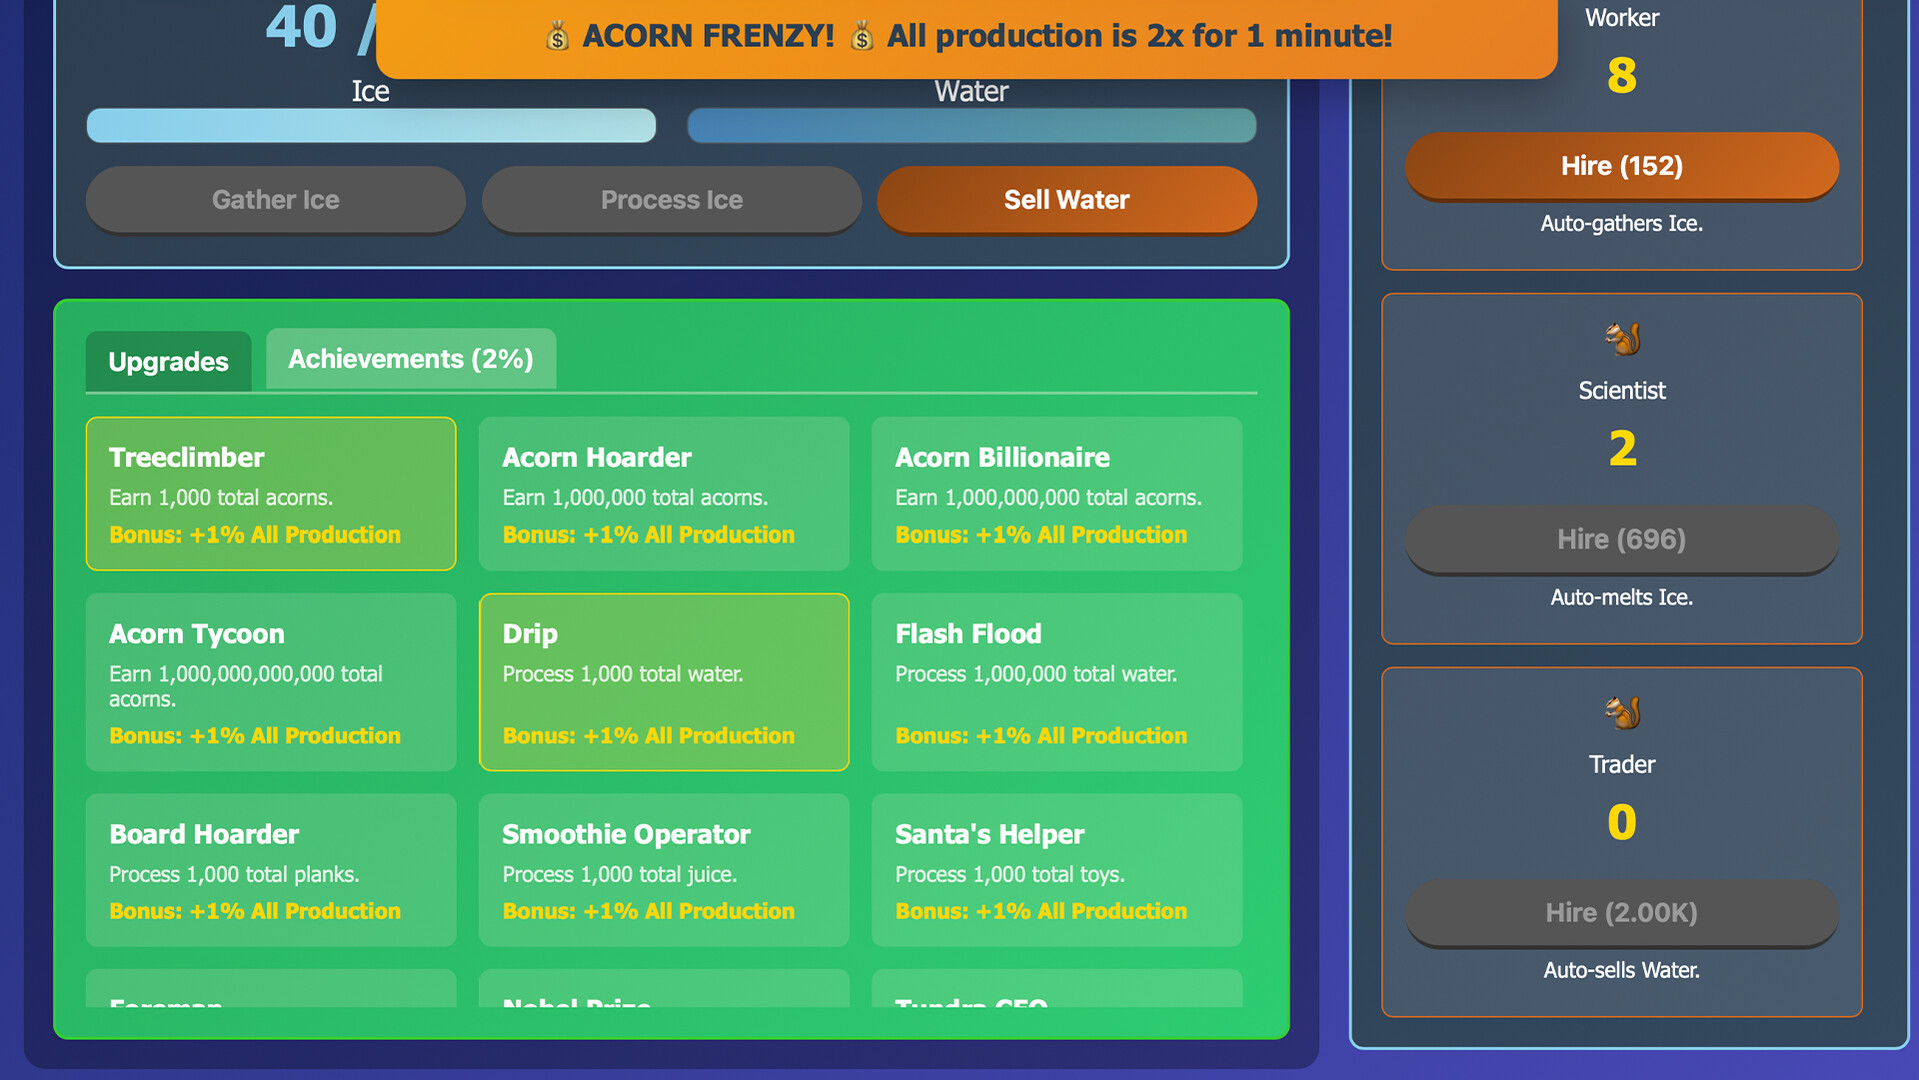Select the Flash Flood achievement card
This screenshot has height=1080, width=1919.
[x=1057, y=682]
